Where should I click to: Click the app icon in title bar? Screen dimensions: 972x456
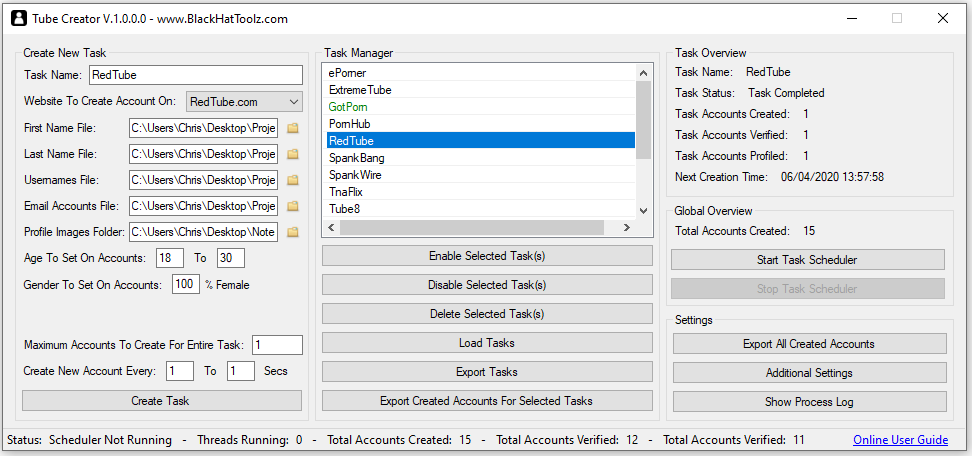[18, 18]
